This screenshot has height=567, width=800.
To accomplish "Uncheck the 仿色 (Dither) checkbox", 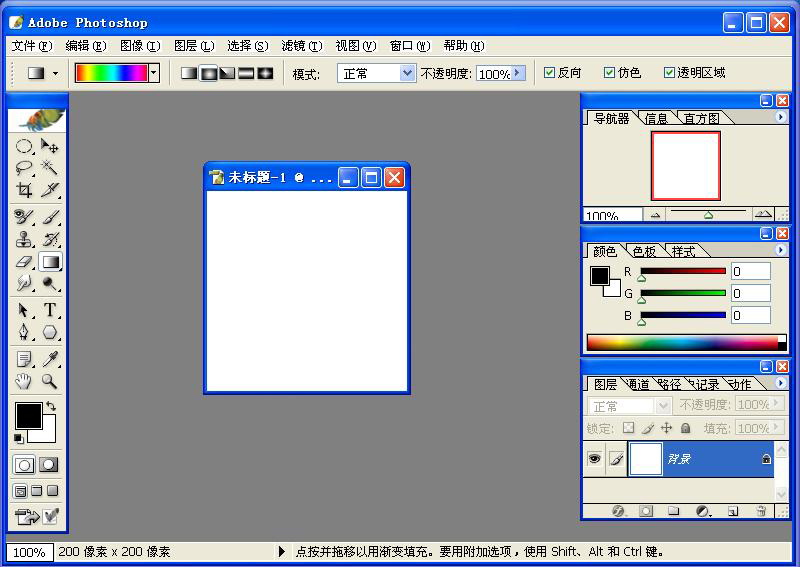I will (609, 73).
